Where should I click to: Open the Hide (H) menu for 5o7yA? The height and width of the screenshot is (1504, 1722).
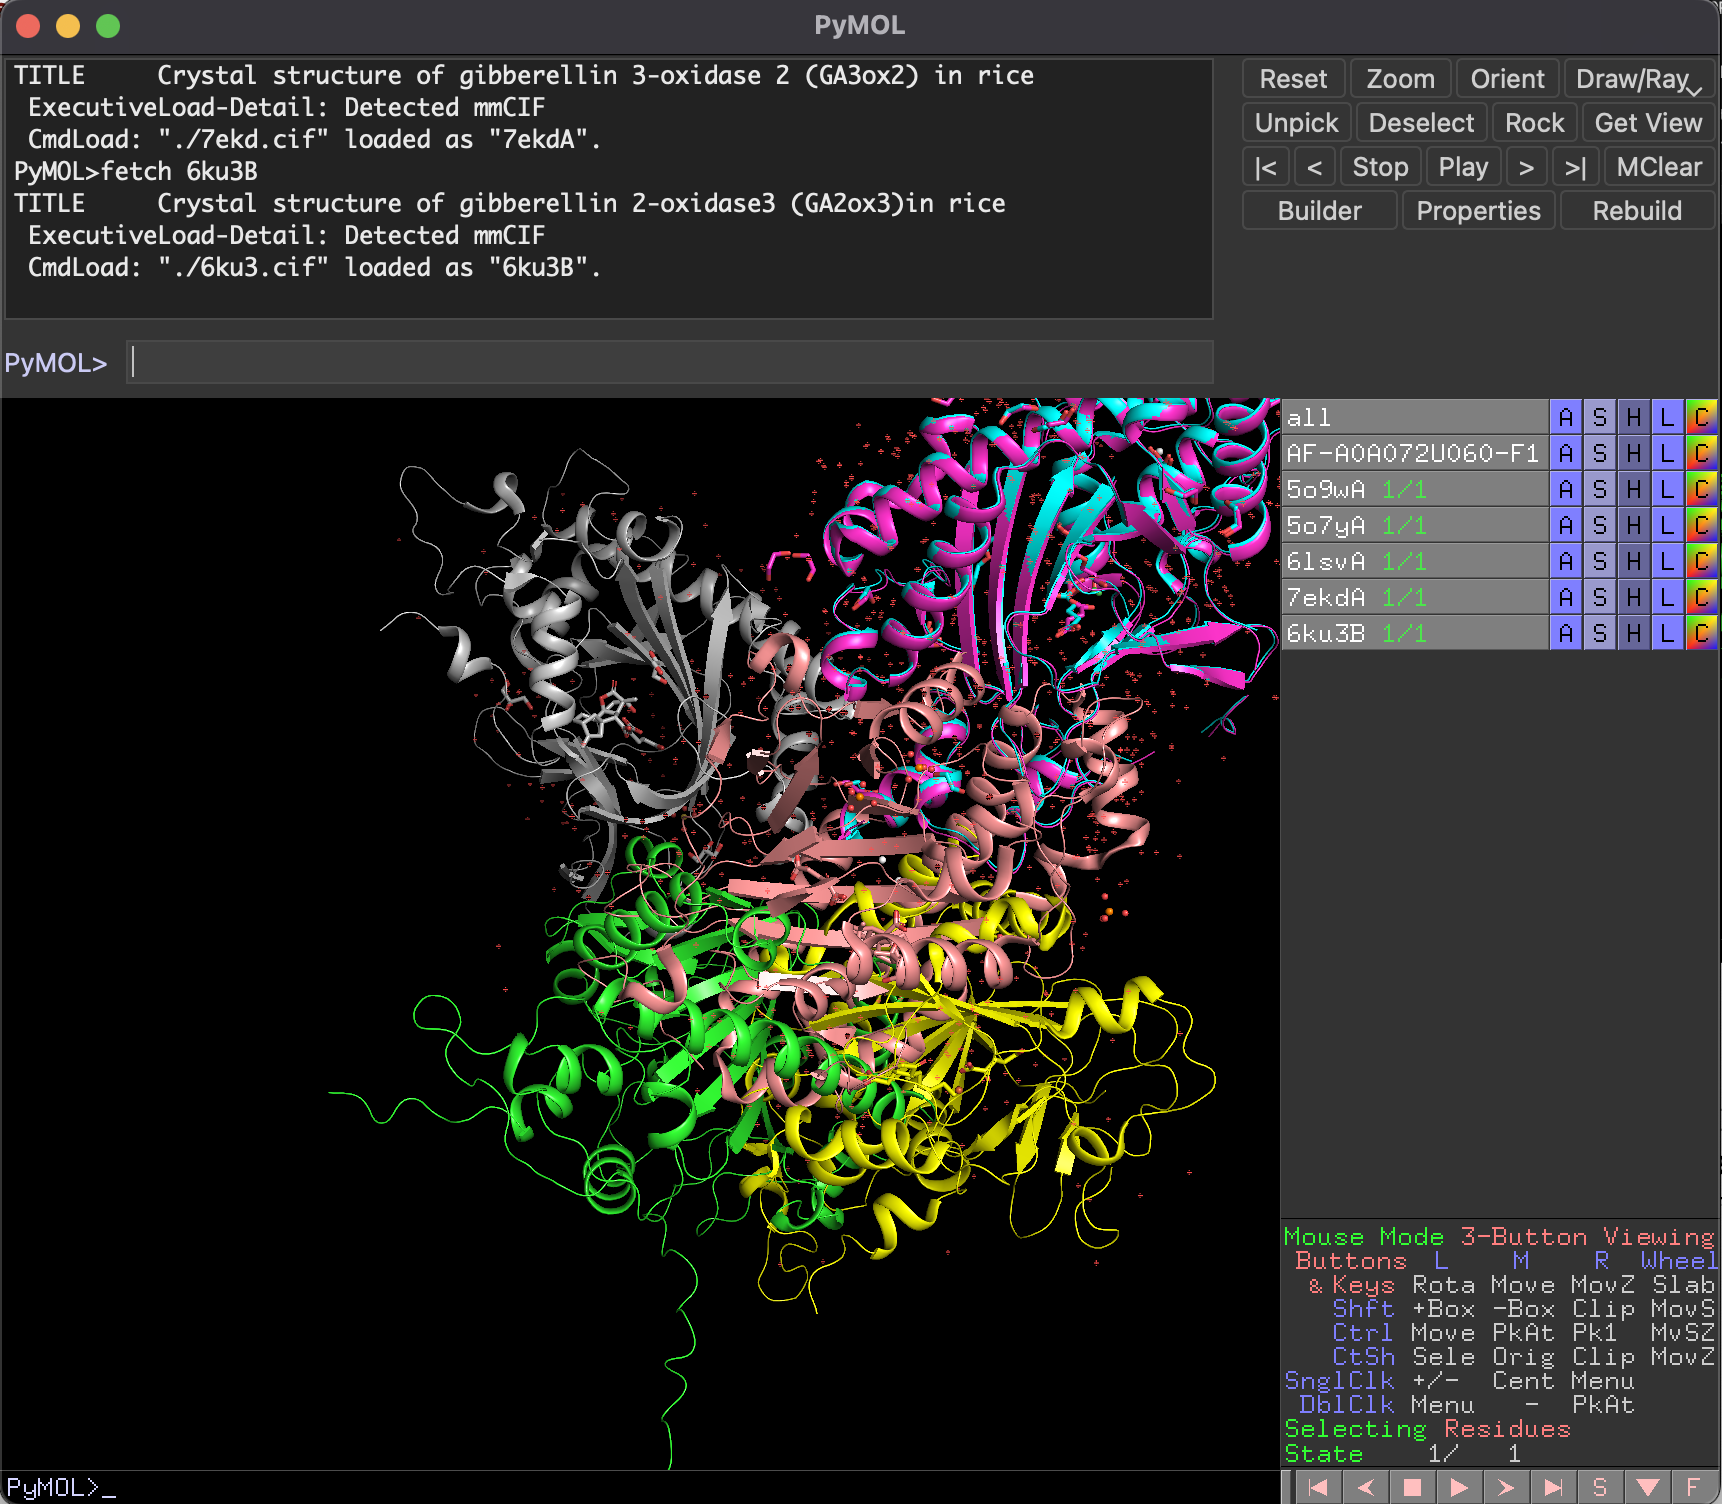tap(1633, 525)
